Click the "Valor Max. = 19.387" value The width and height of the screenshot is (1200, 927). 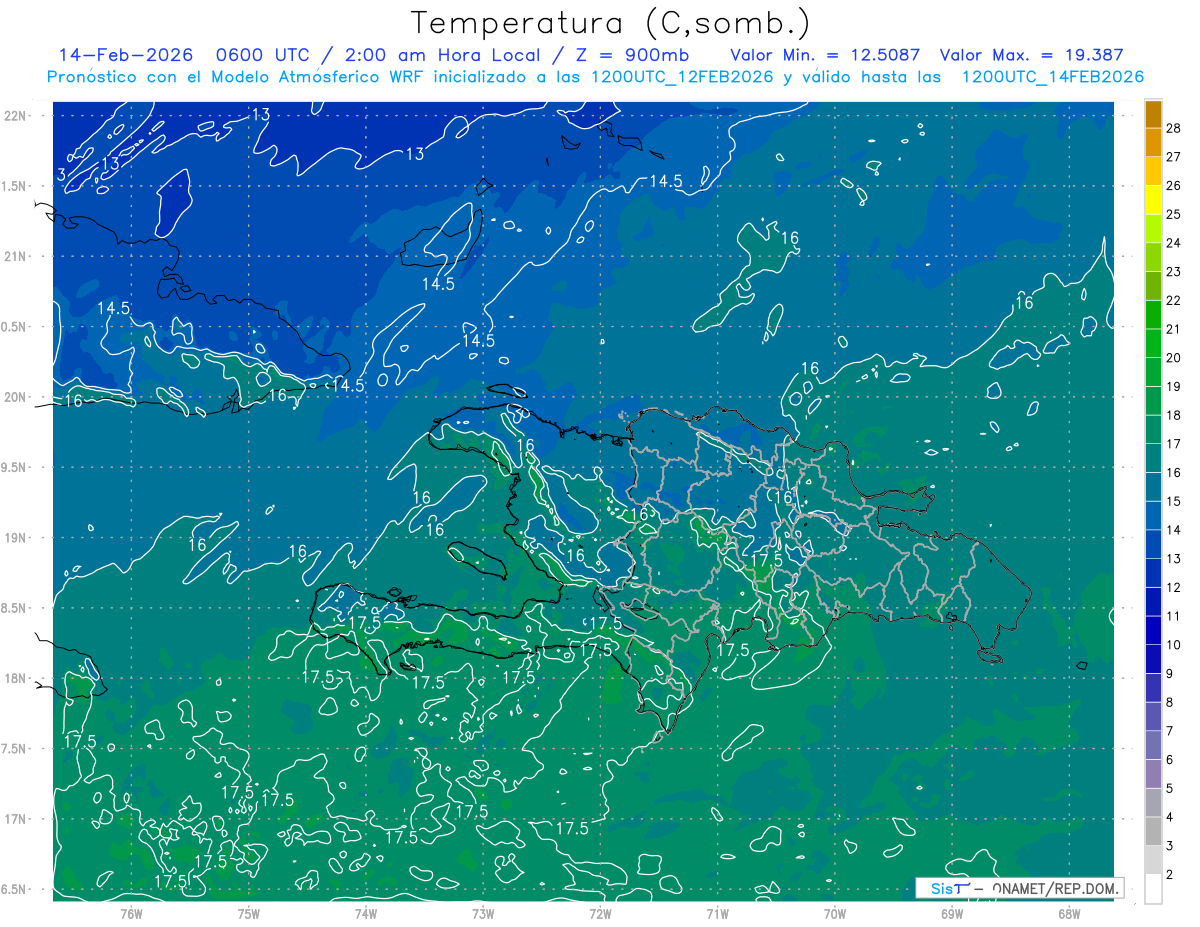tap(1032, 56)
